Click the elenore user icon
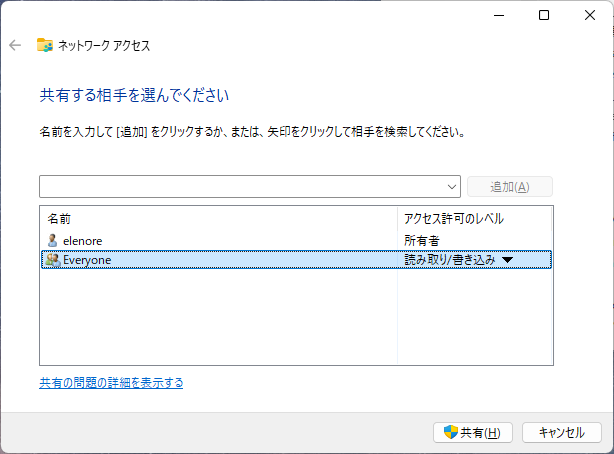The height and width of the screenshot is (454, 614). pyautogui.click(x=53, y=240)
